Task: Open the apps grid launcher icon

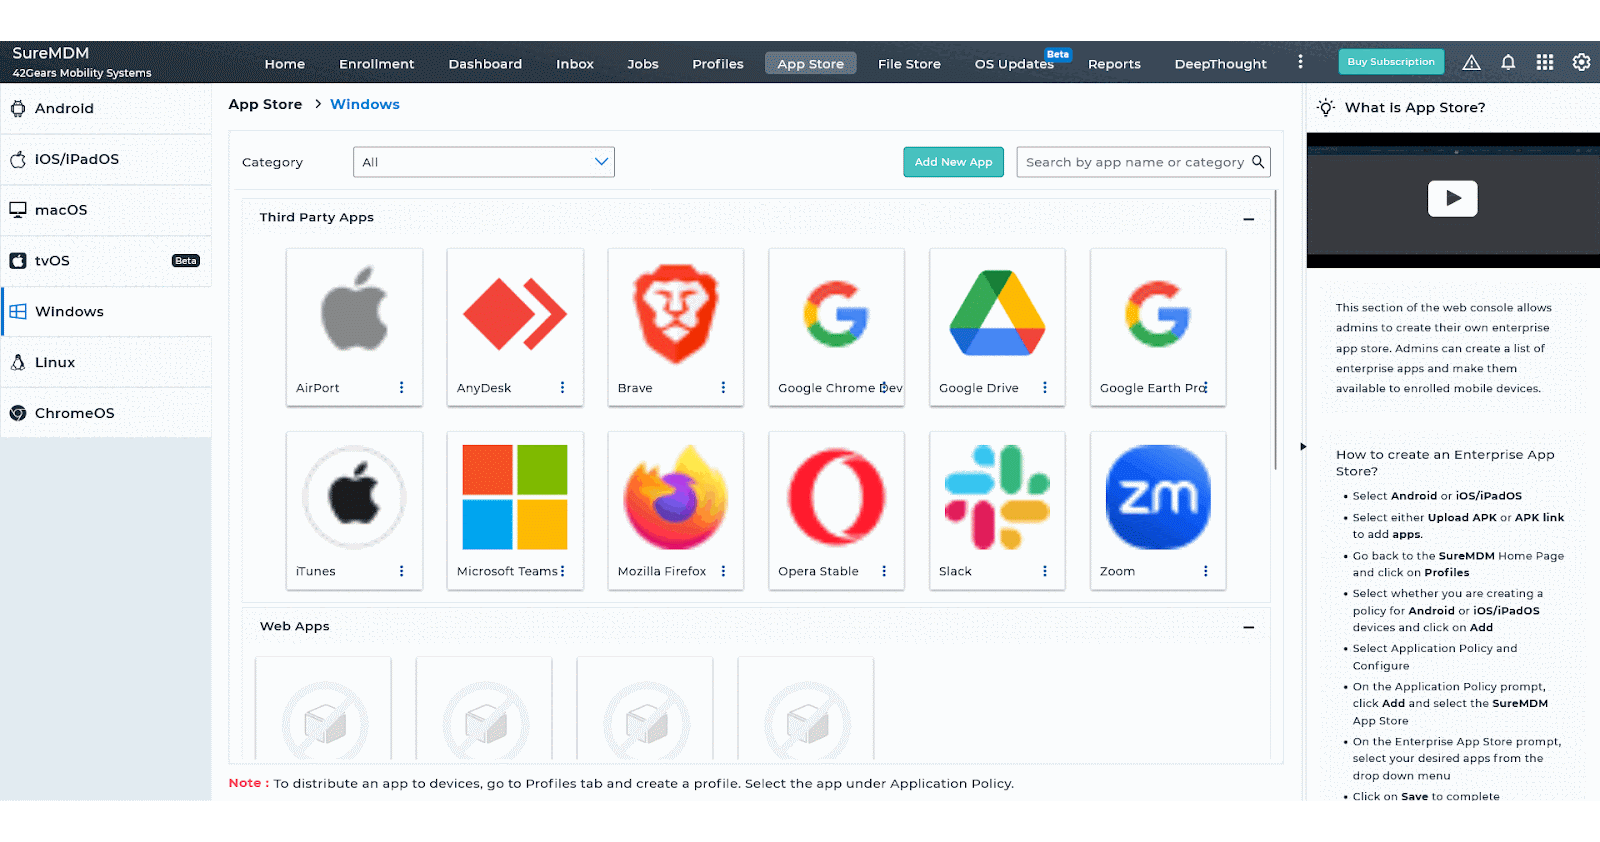Action: pyautogui.click(x=1545, y=62)
